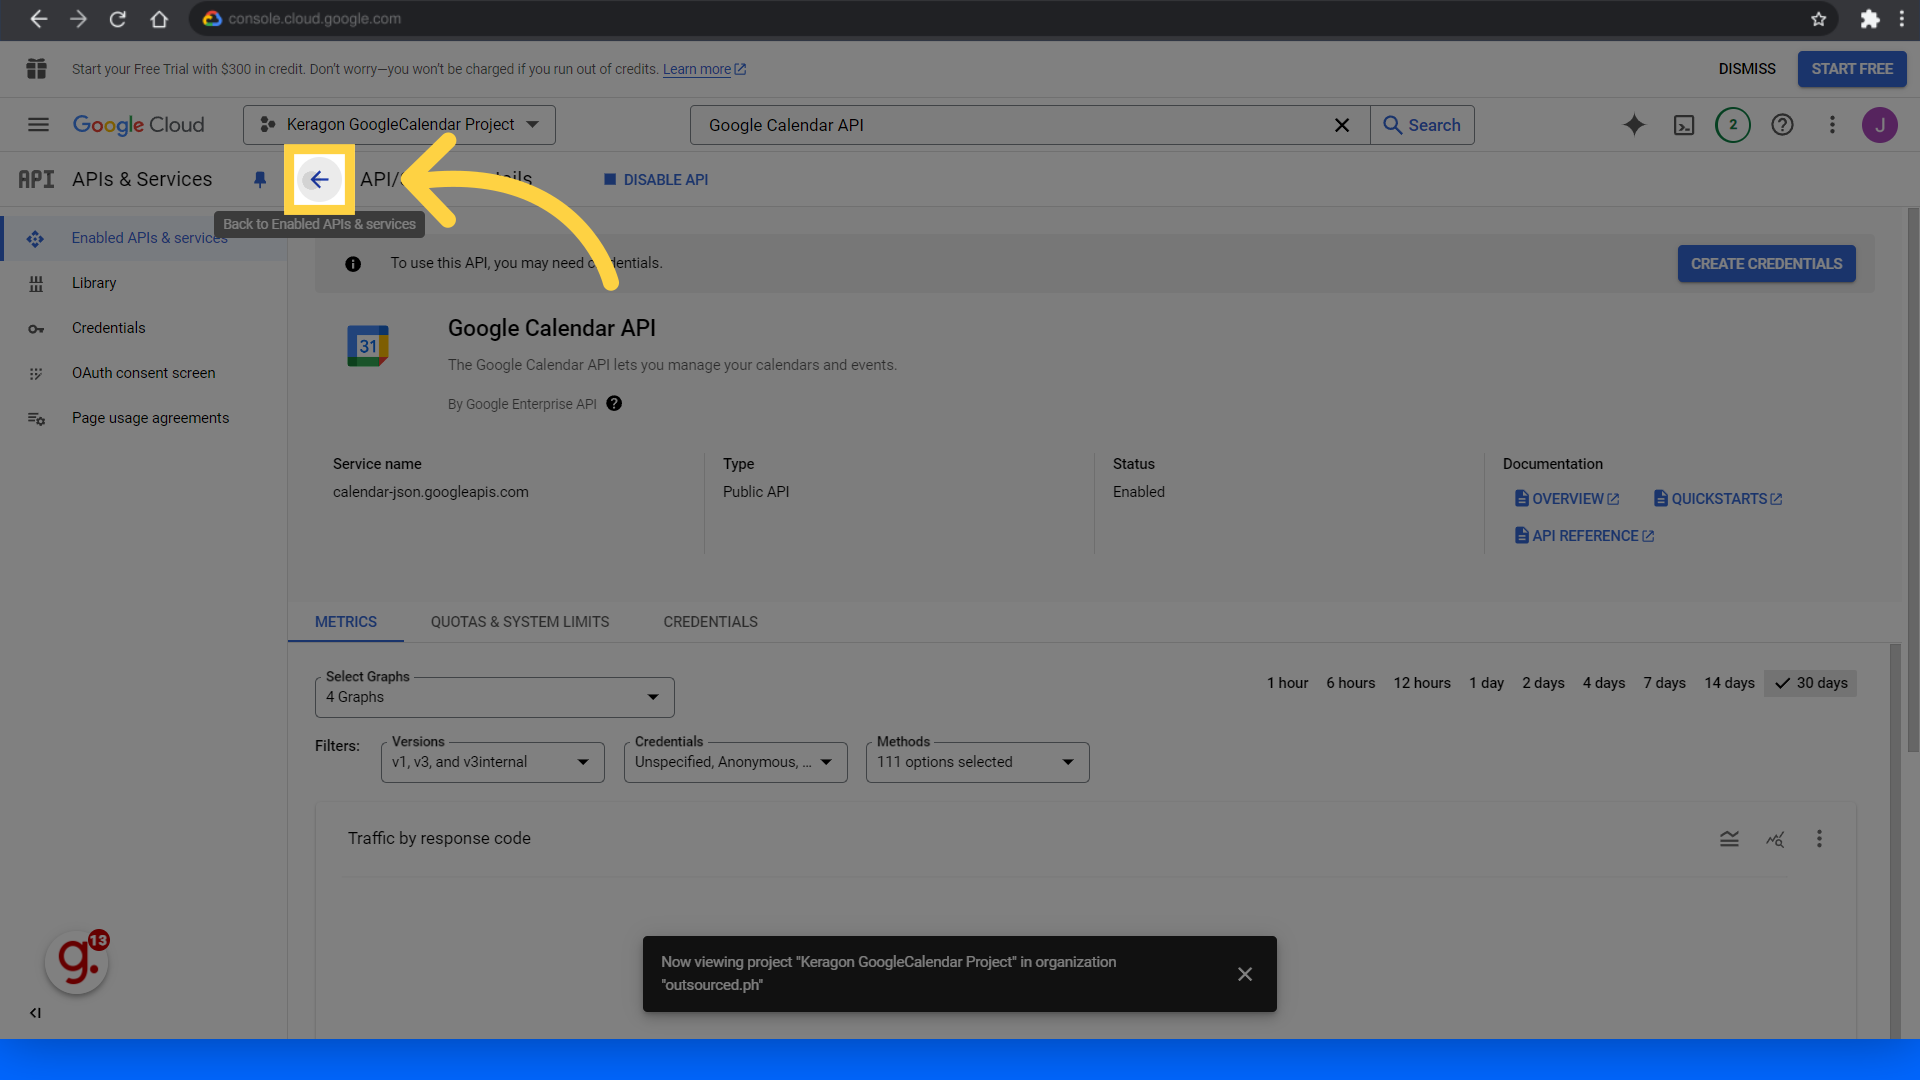Select the 30 days time range
This screenshot has height=1080, width=1920.
(x=1811, y=683)
